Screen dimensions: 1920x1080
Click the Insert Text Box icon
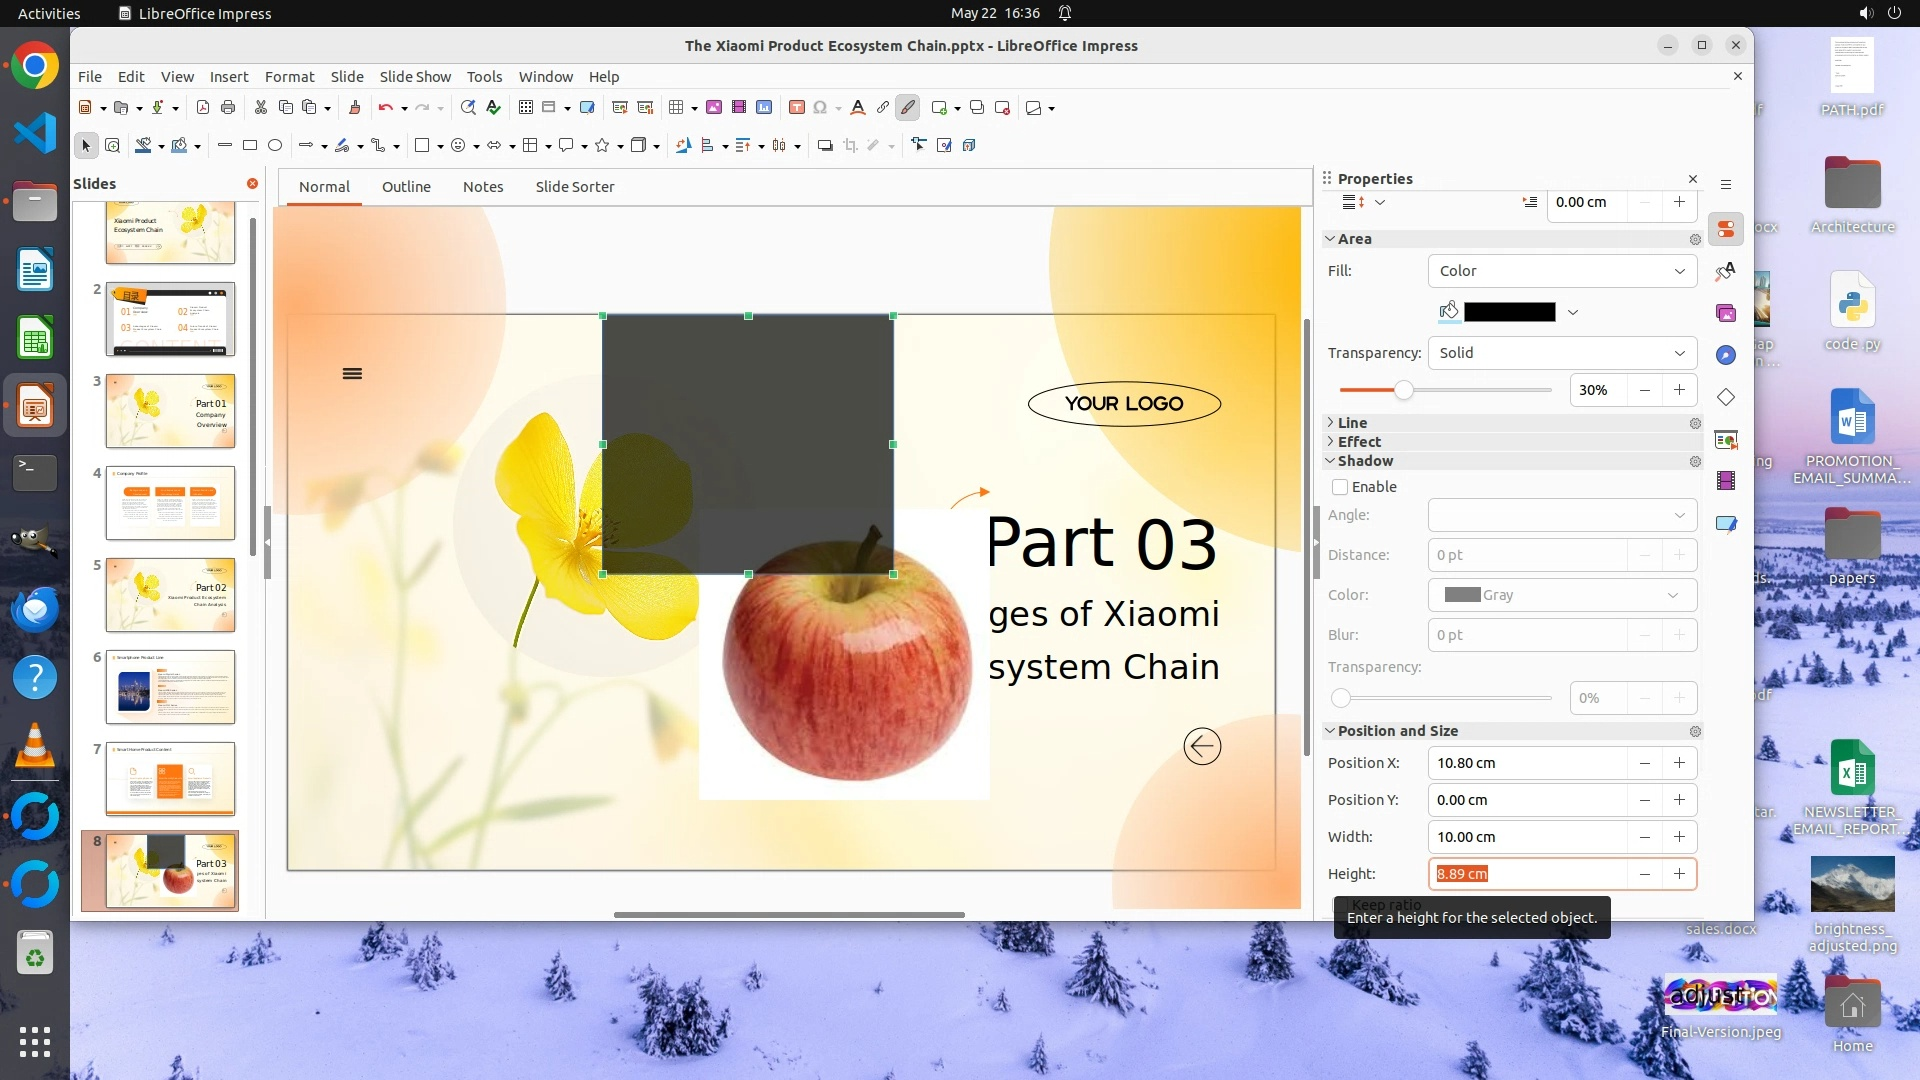[797, 108]
